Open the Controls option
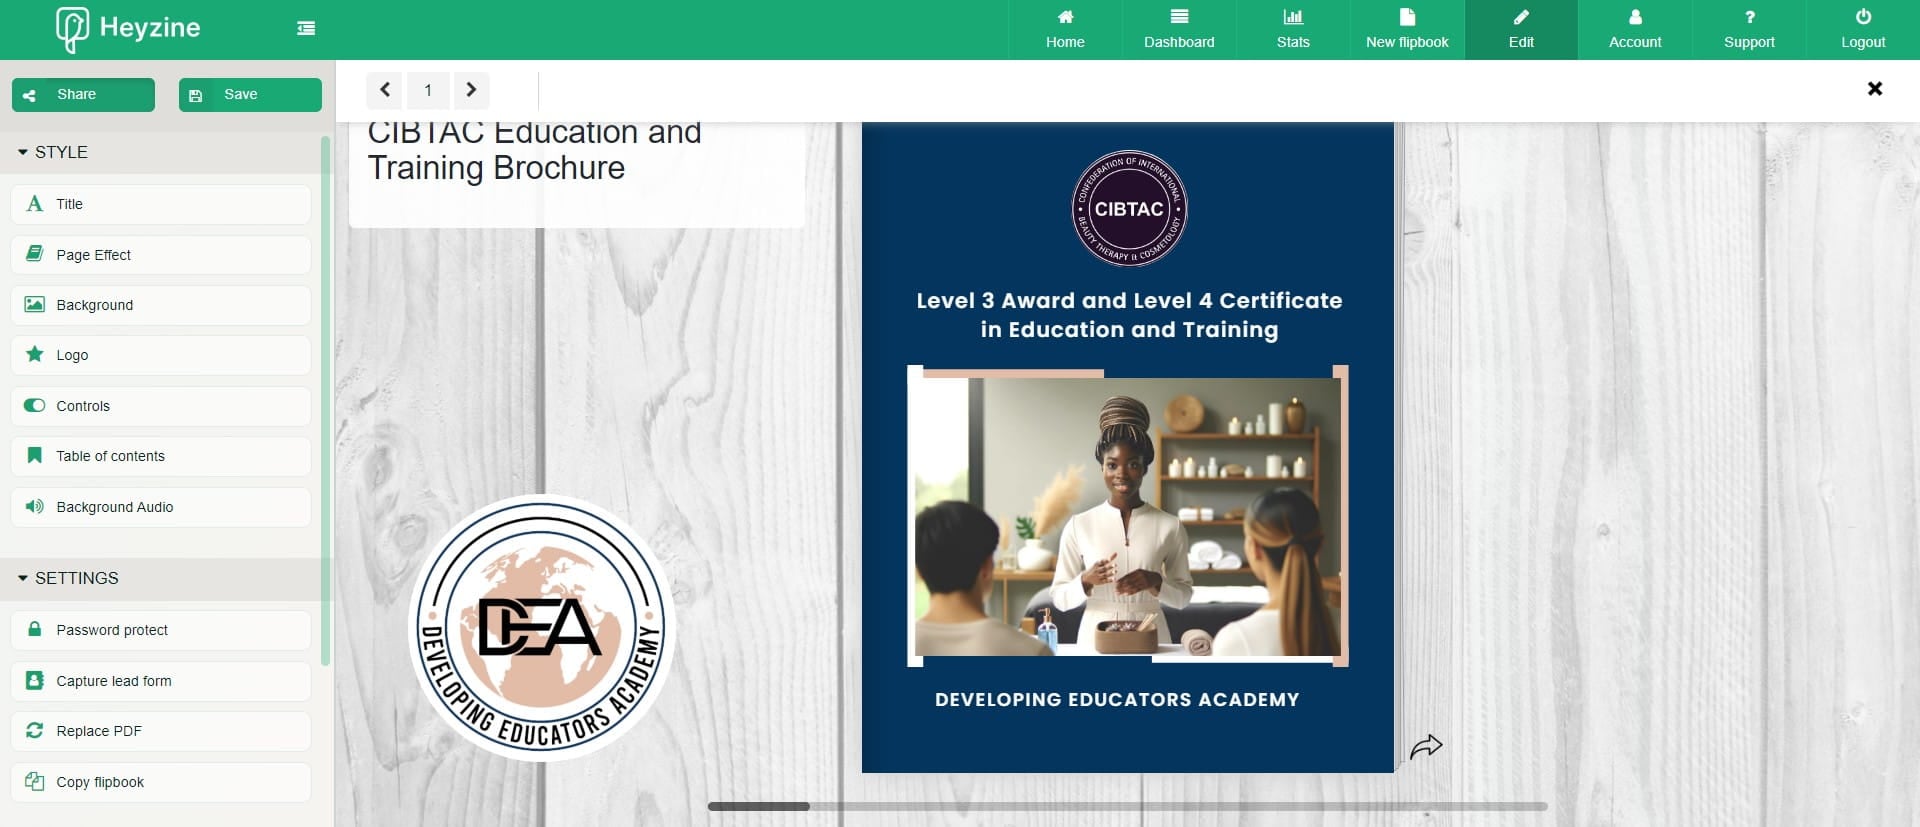1920x827 pixels. (161, 406)
